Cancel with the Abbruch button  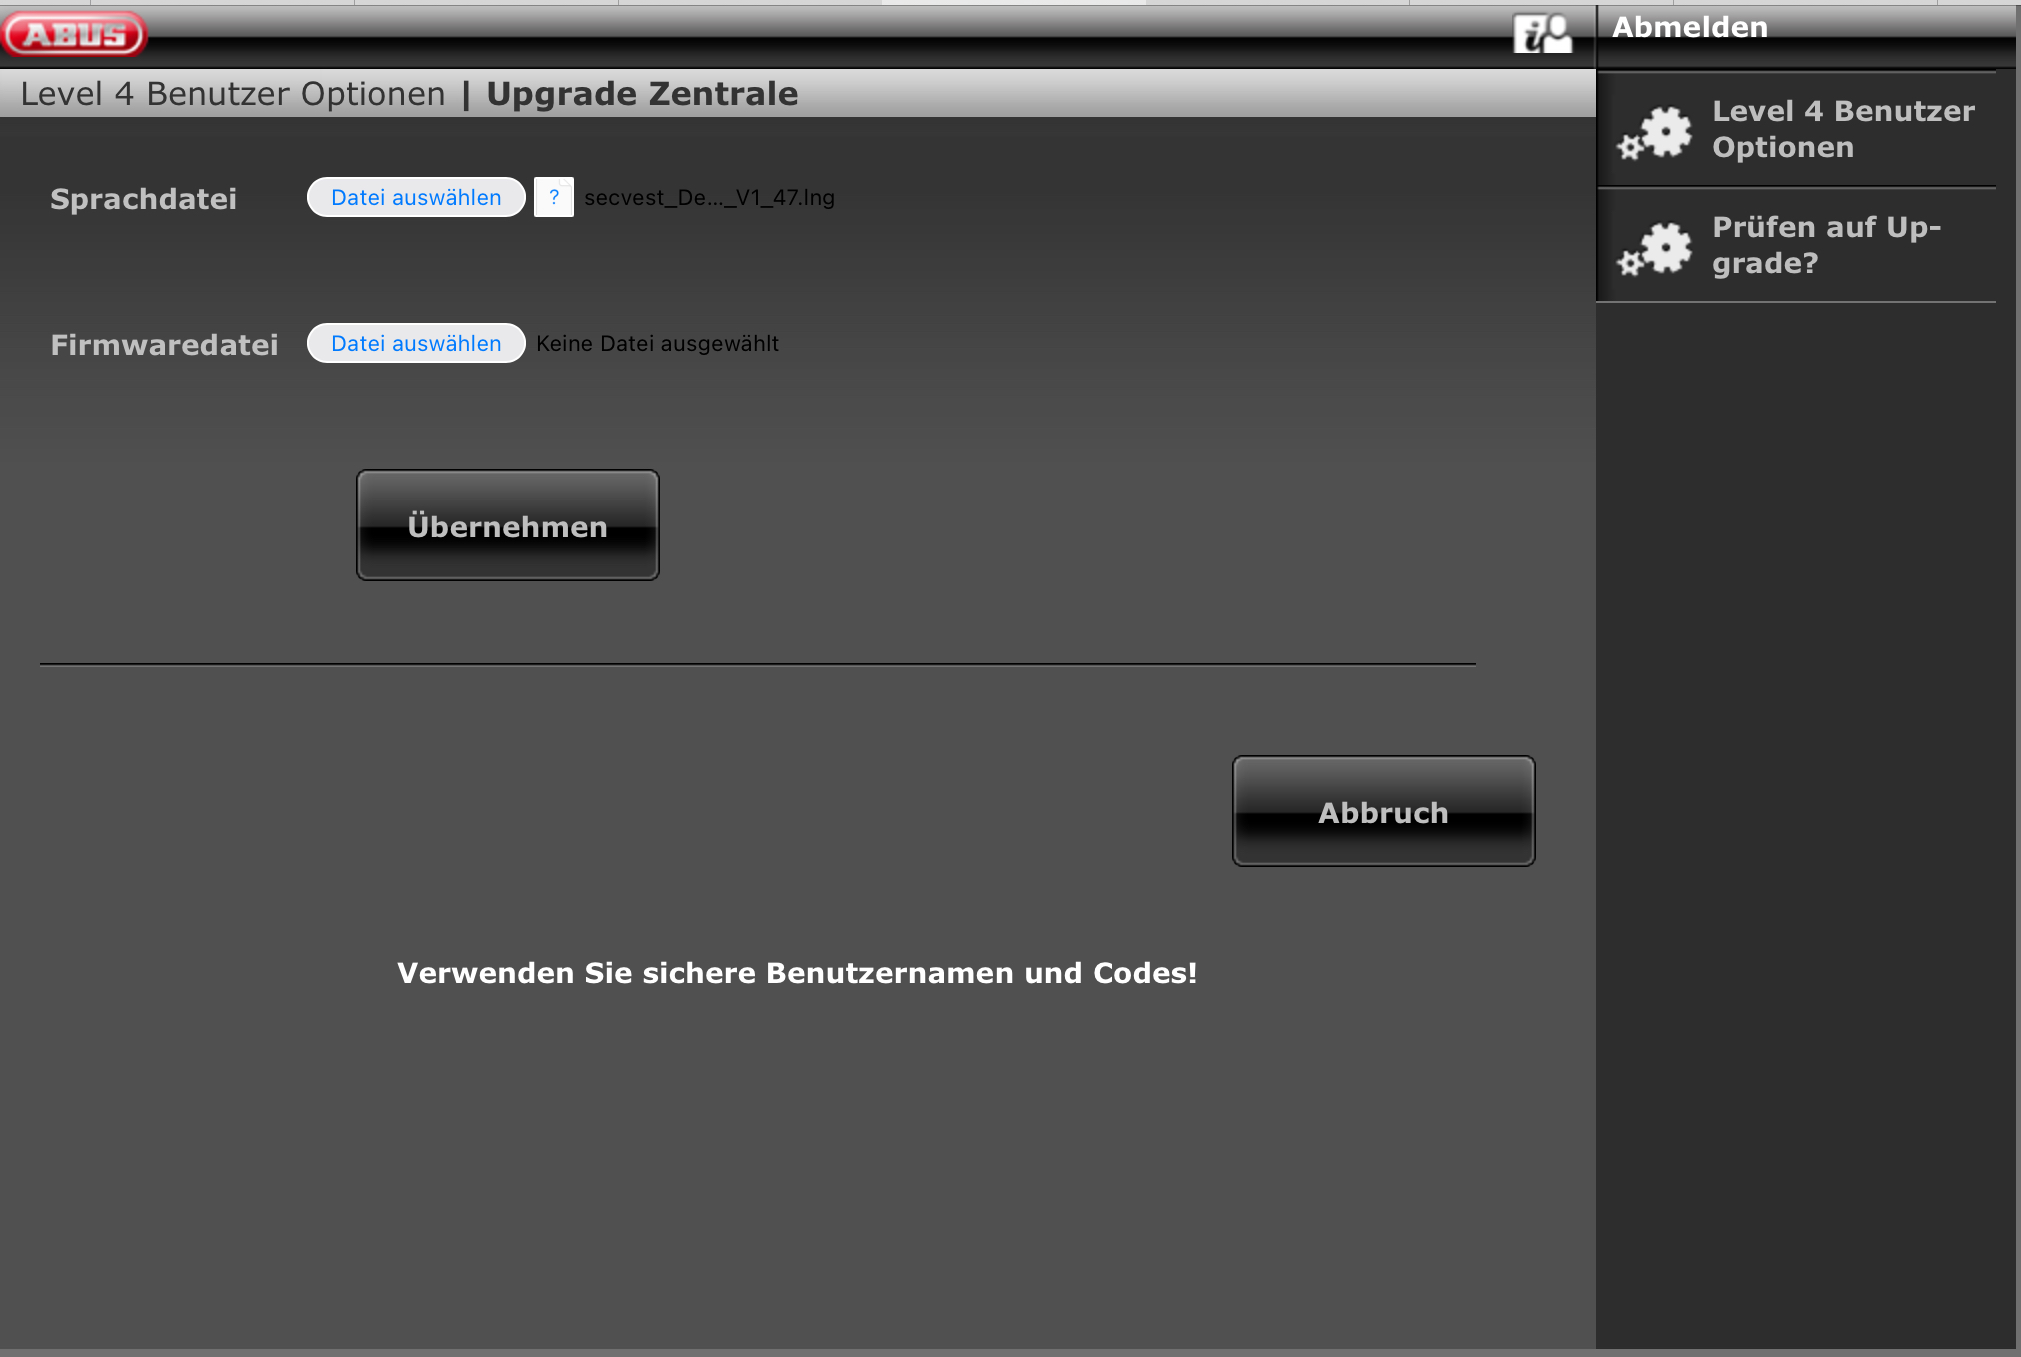pos(1383,811)
